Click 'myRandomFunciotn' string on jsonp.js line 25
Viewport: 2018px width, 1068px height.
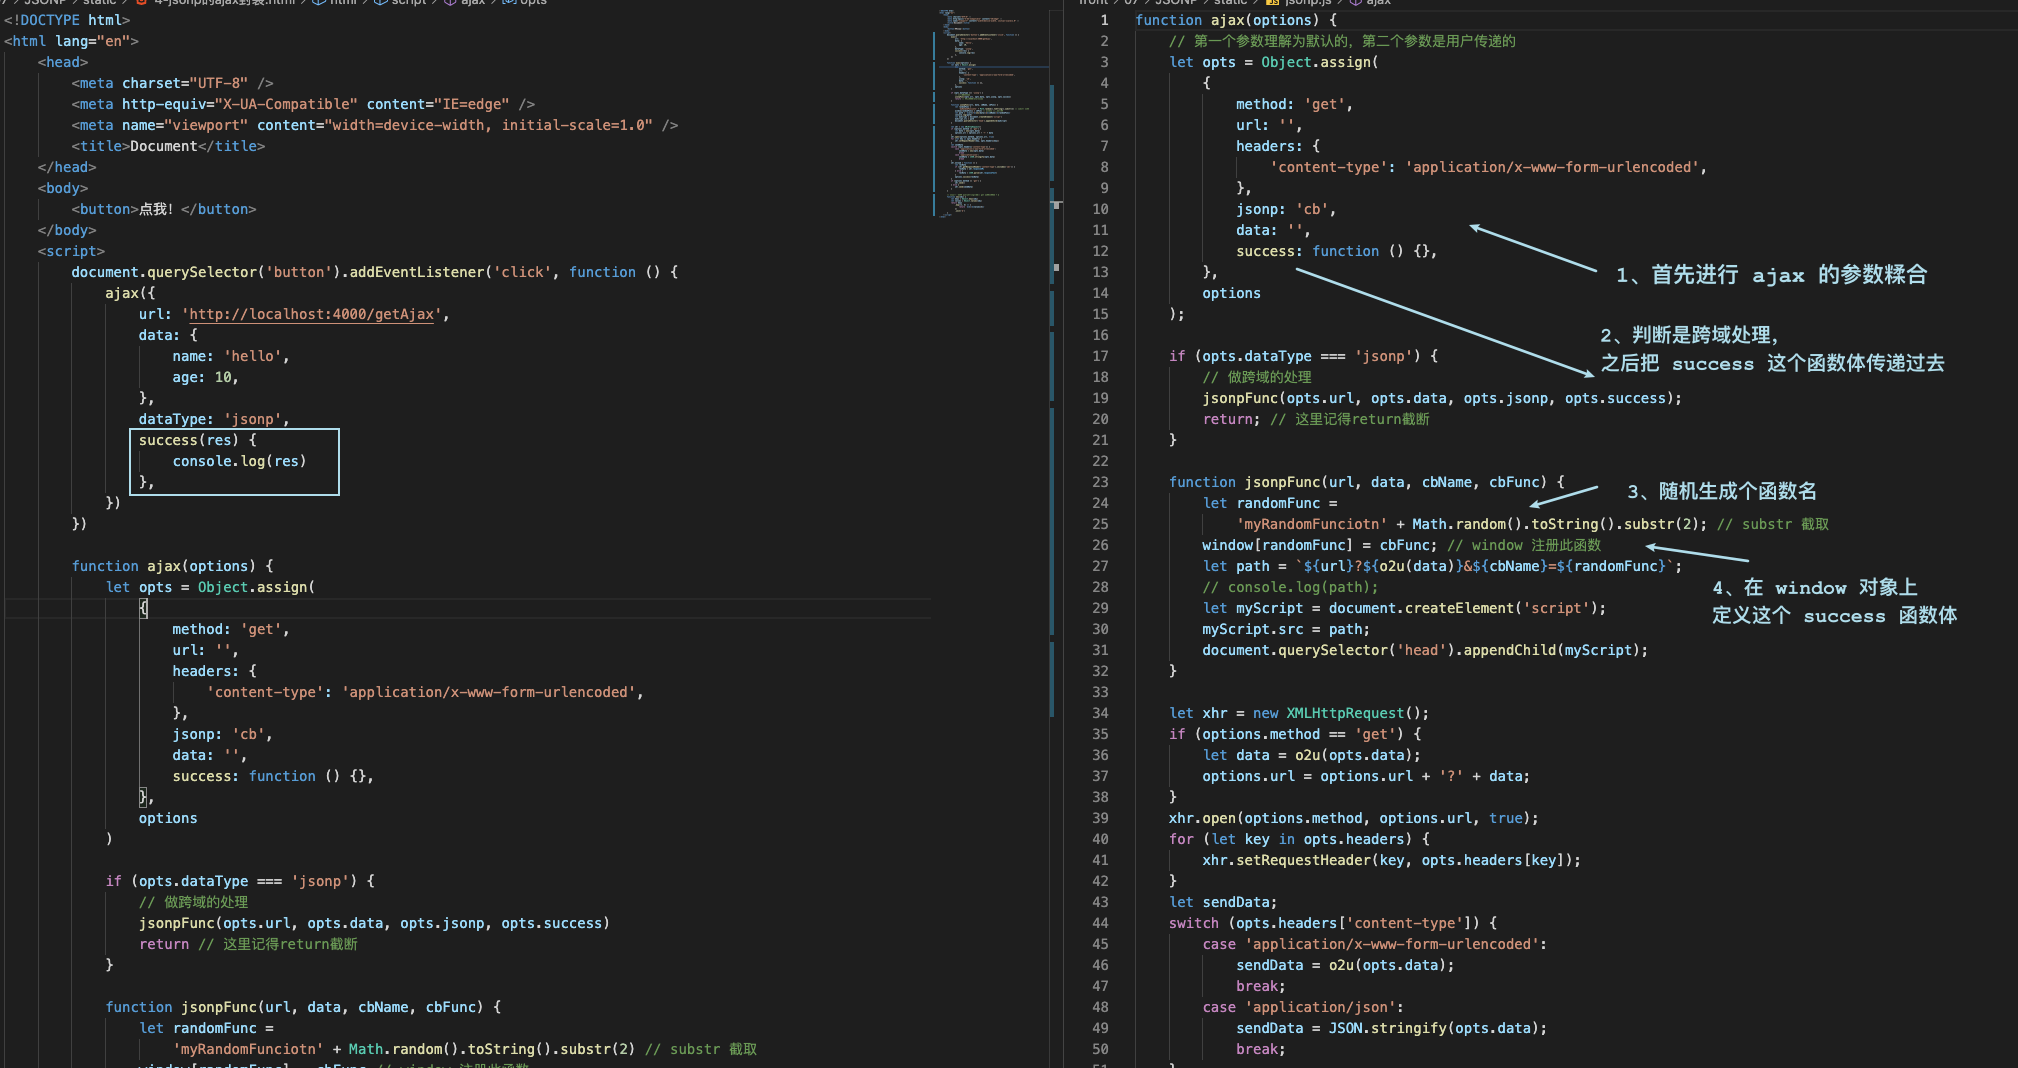pos(1312,524)
